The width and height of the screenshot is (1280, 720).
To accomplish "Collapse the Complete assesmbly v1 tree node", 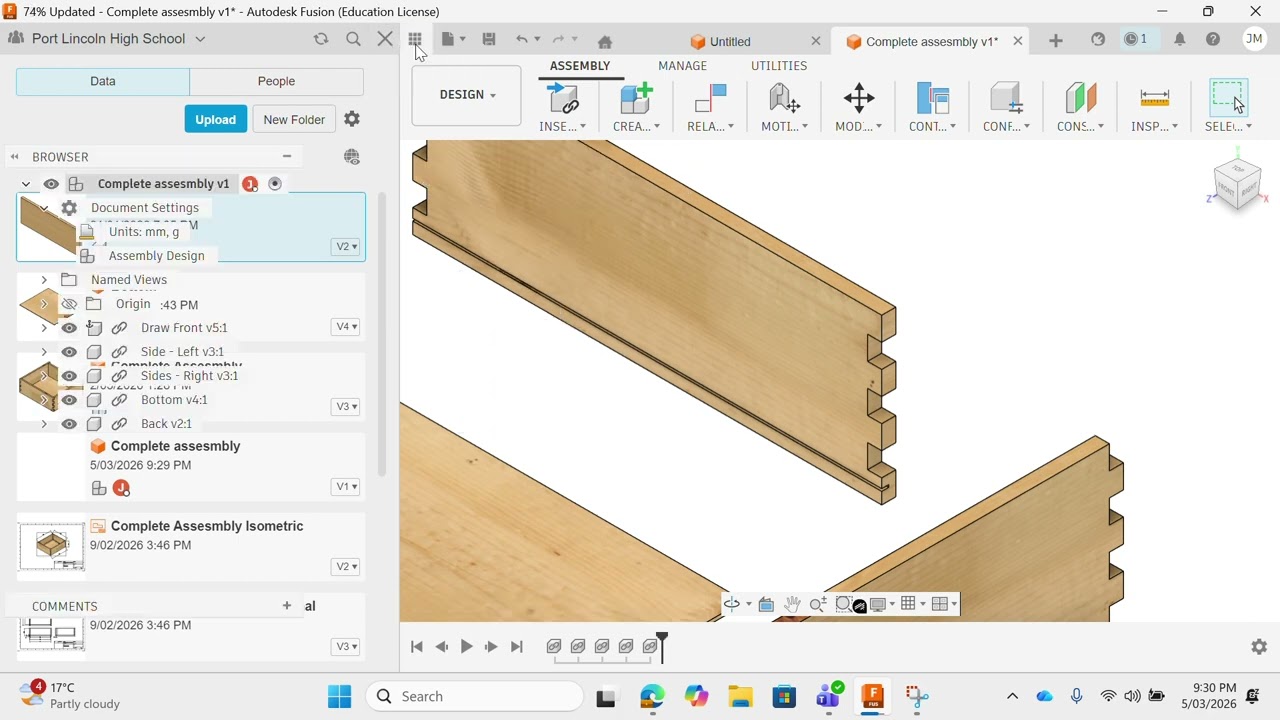I will 26,184.
